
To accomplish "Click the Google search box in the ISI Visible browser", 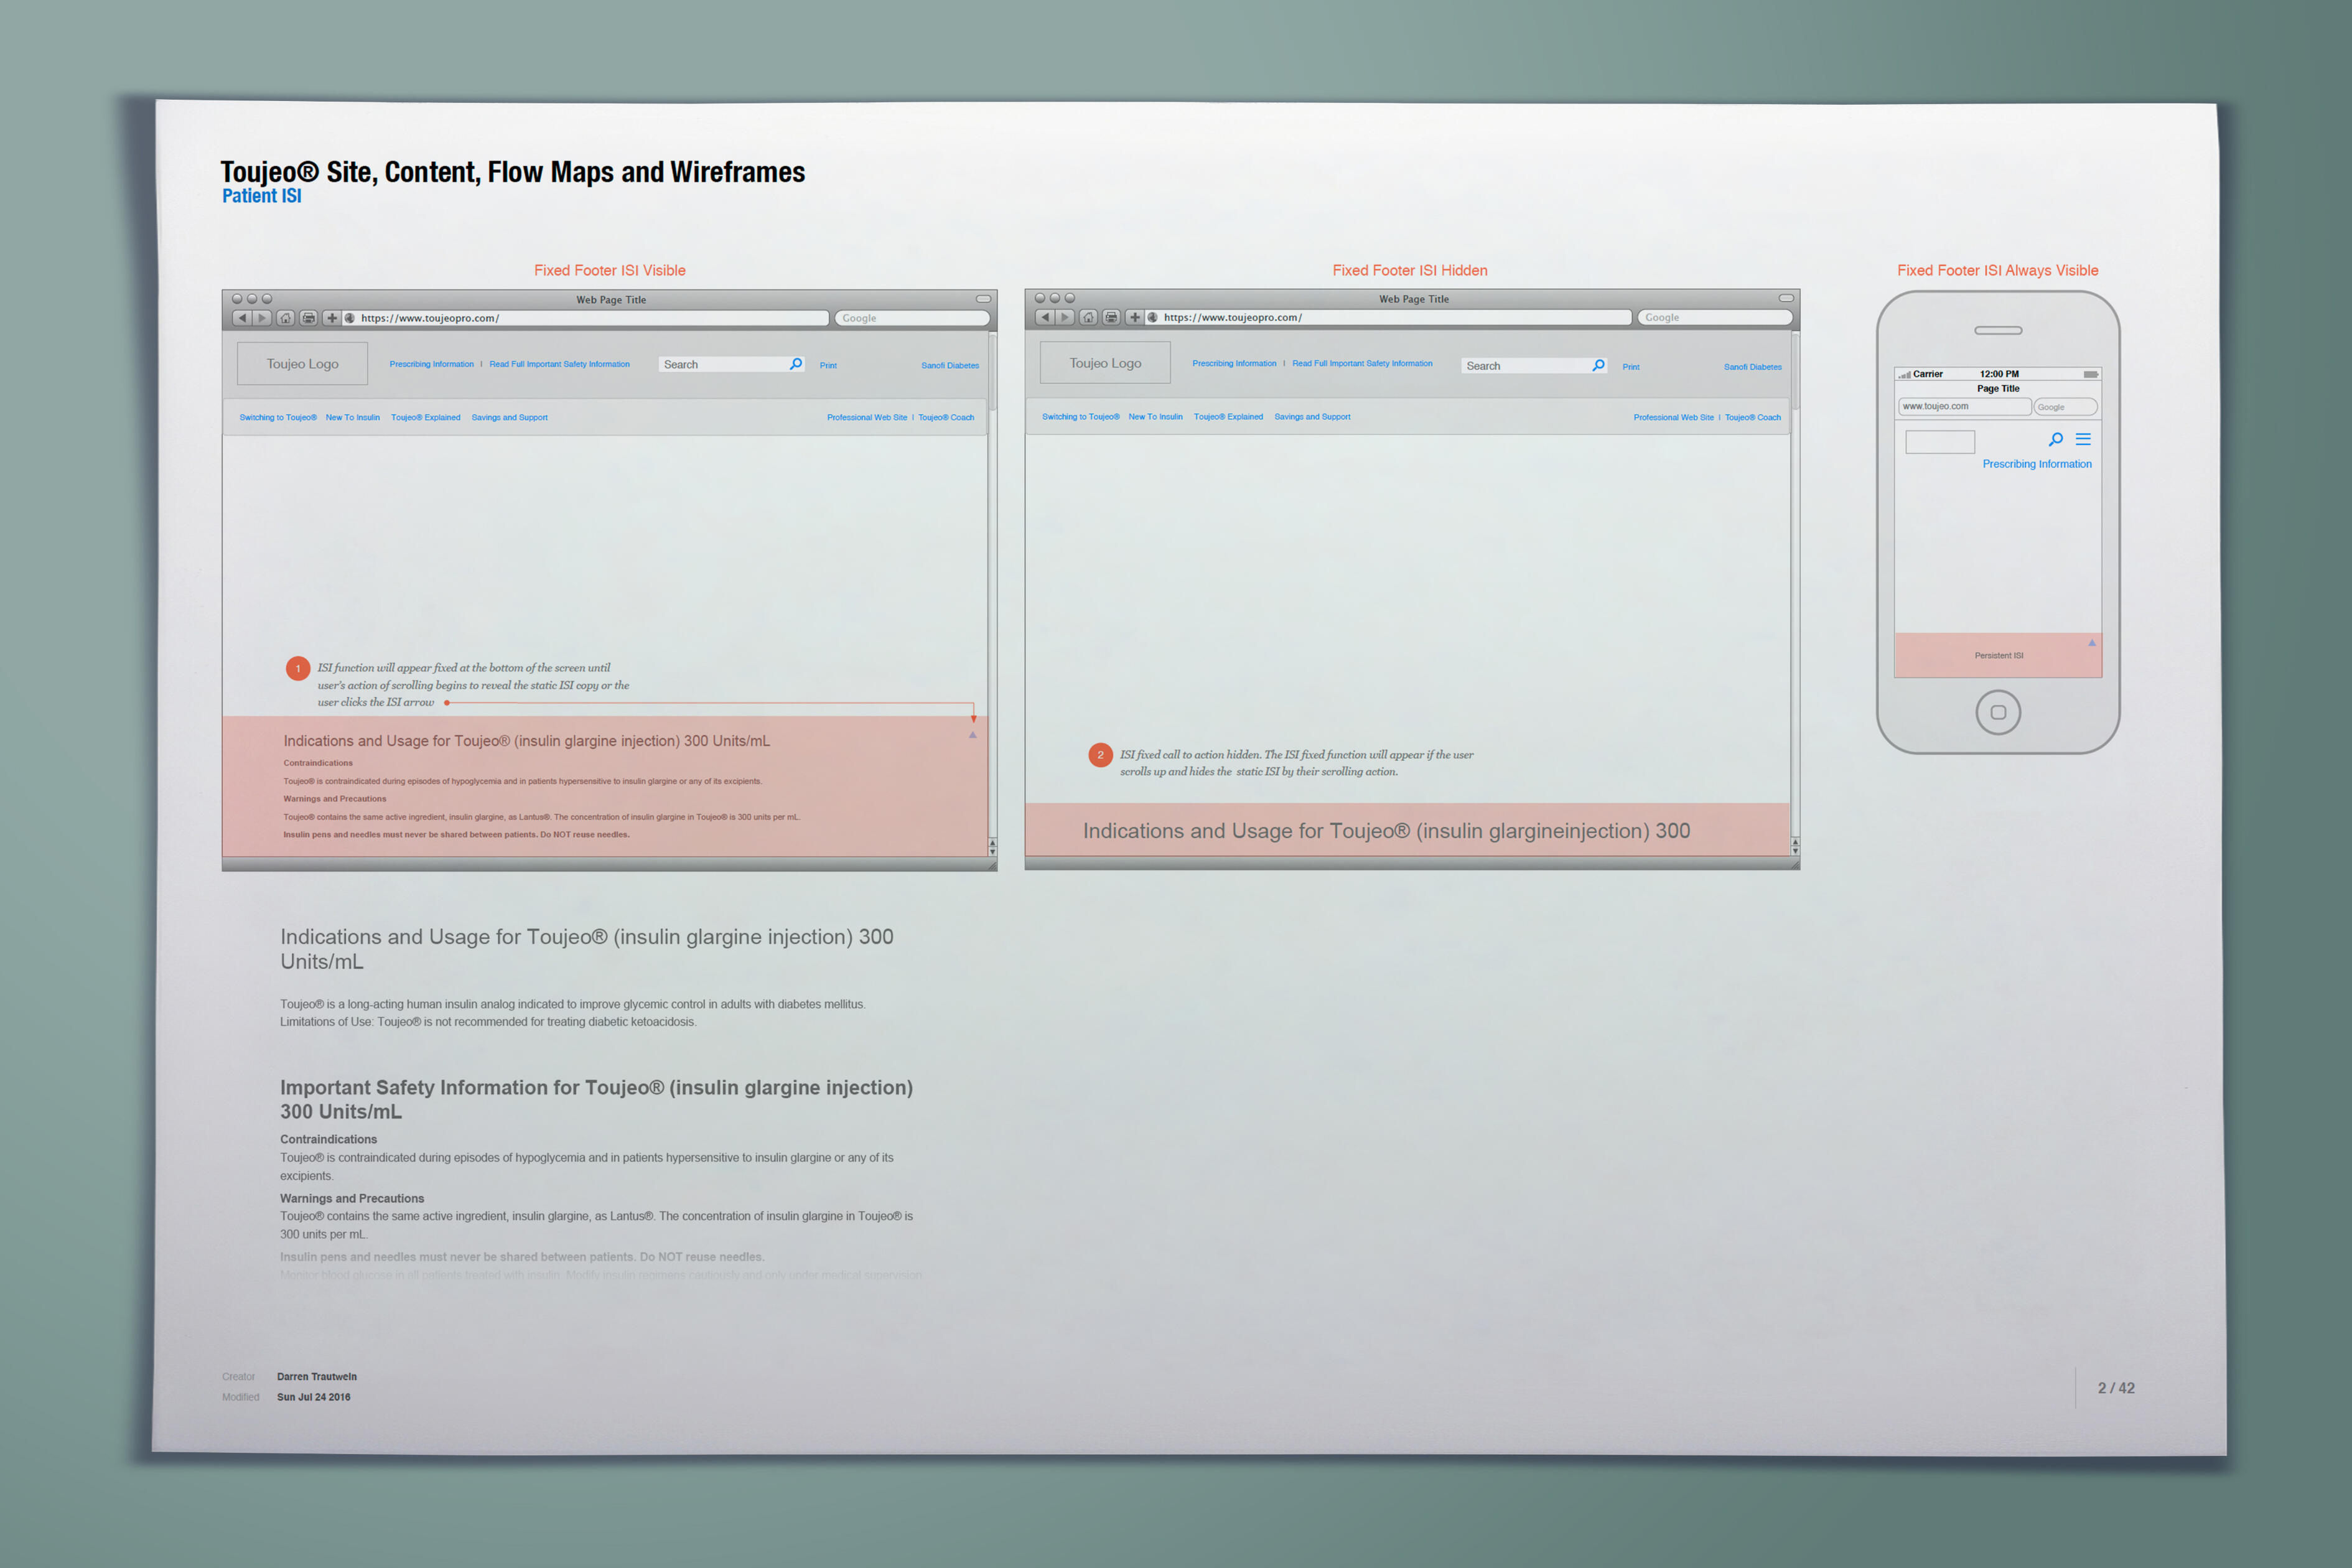I will pyautogui.click(x=912, y=318).
